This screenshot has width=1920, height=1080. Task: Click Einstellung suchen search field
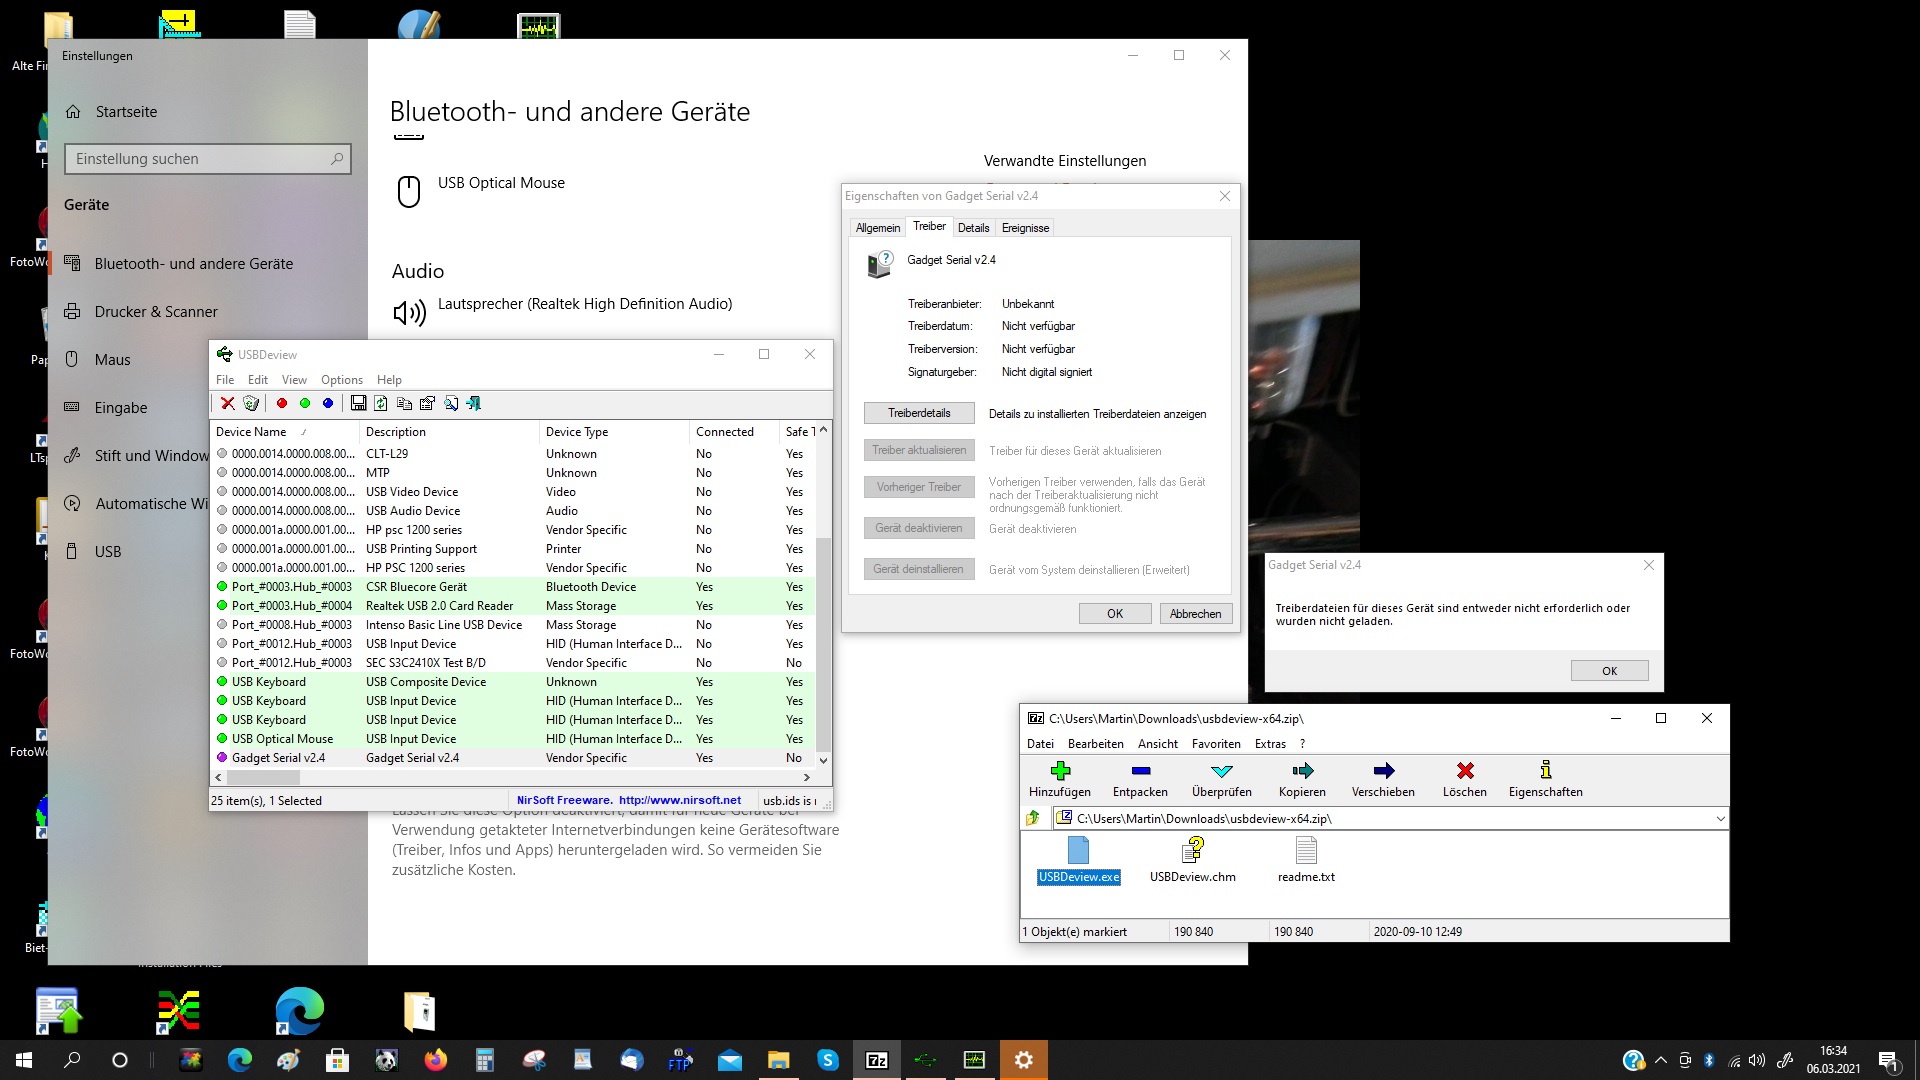click(208, 159)
